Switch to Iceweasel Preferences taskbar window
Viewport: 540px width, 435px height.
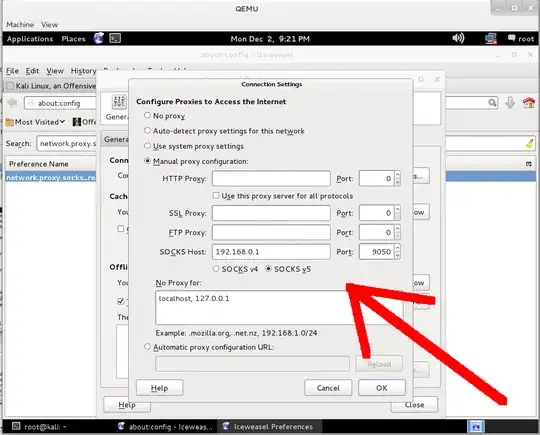click(268, 427)
